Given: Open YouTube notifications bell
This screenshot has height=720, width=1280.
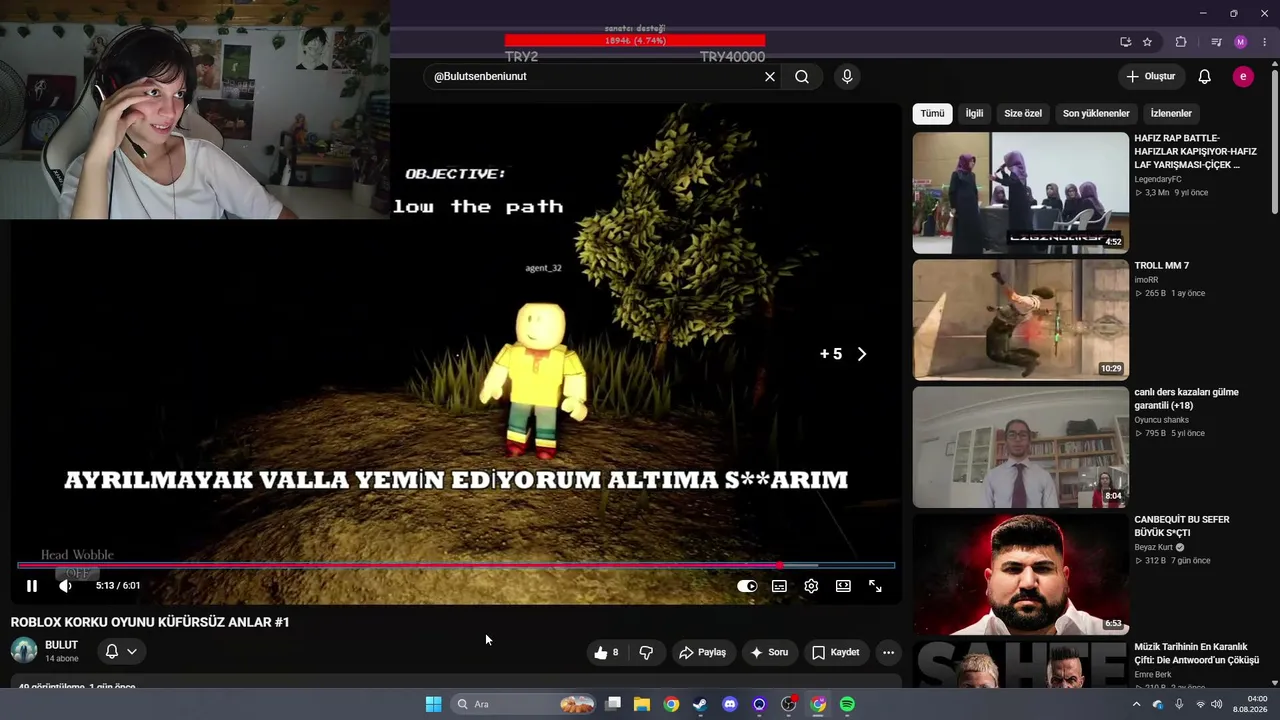Looking at the screenshot, I should (x=1205, y=77).
